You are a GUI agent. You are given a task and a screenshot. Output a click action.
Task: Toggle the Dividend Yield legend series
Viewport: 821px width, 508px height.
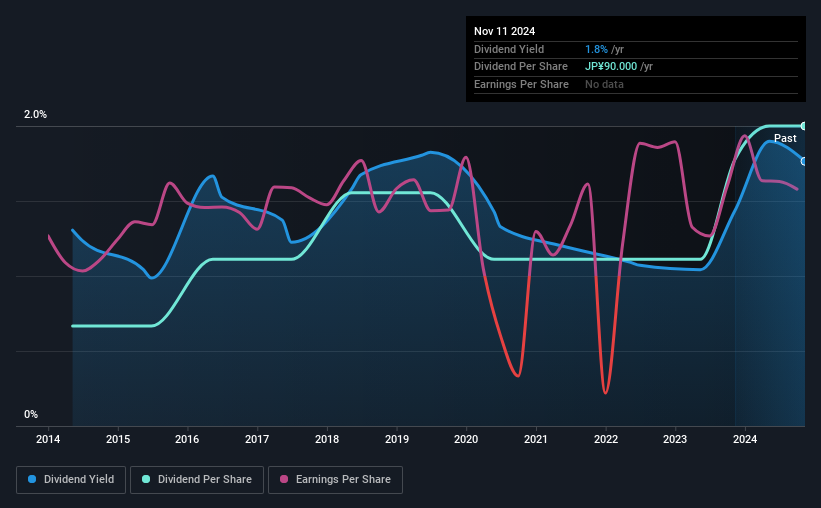pyautogui.click(x=71, y=480)
